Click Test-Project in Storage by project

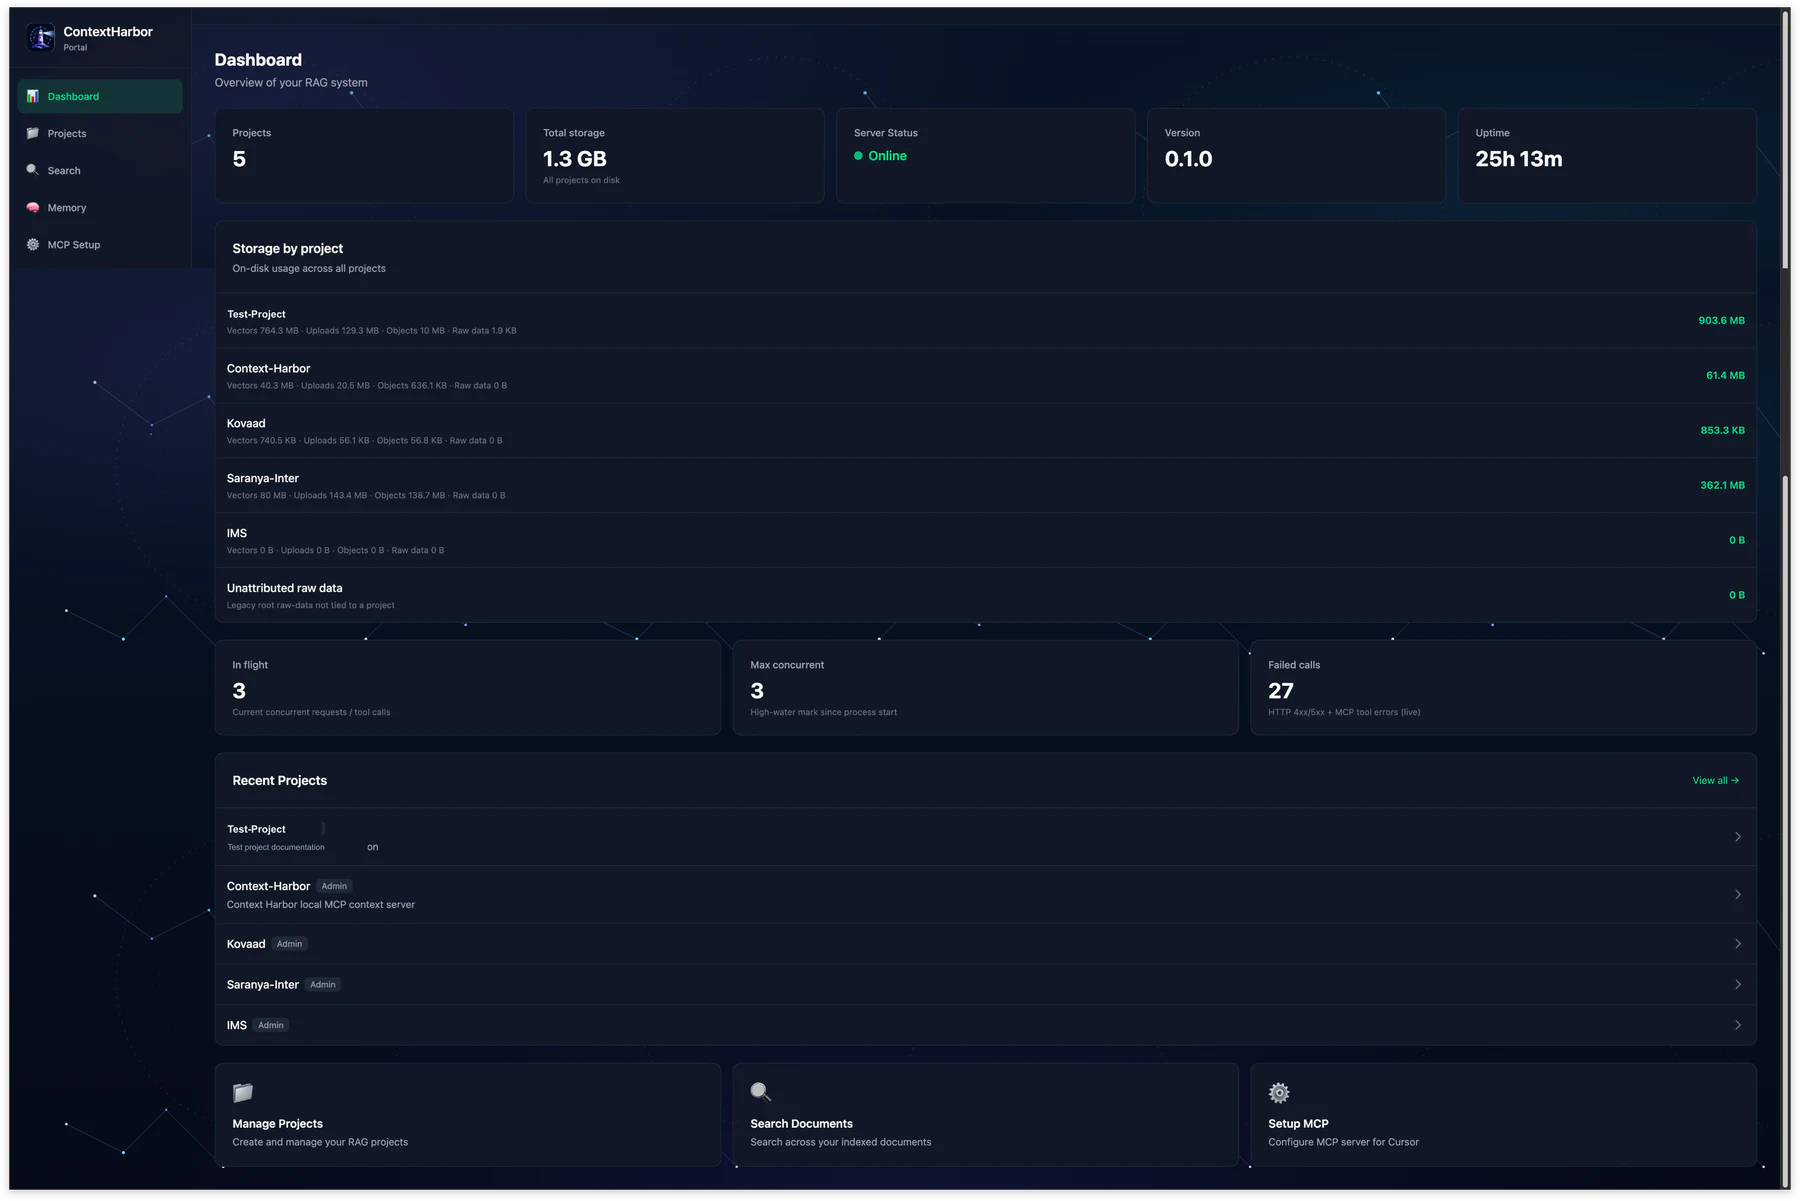pyautogui.click(x=256, y=314)
